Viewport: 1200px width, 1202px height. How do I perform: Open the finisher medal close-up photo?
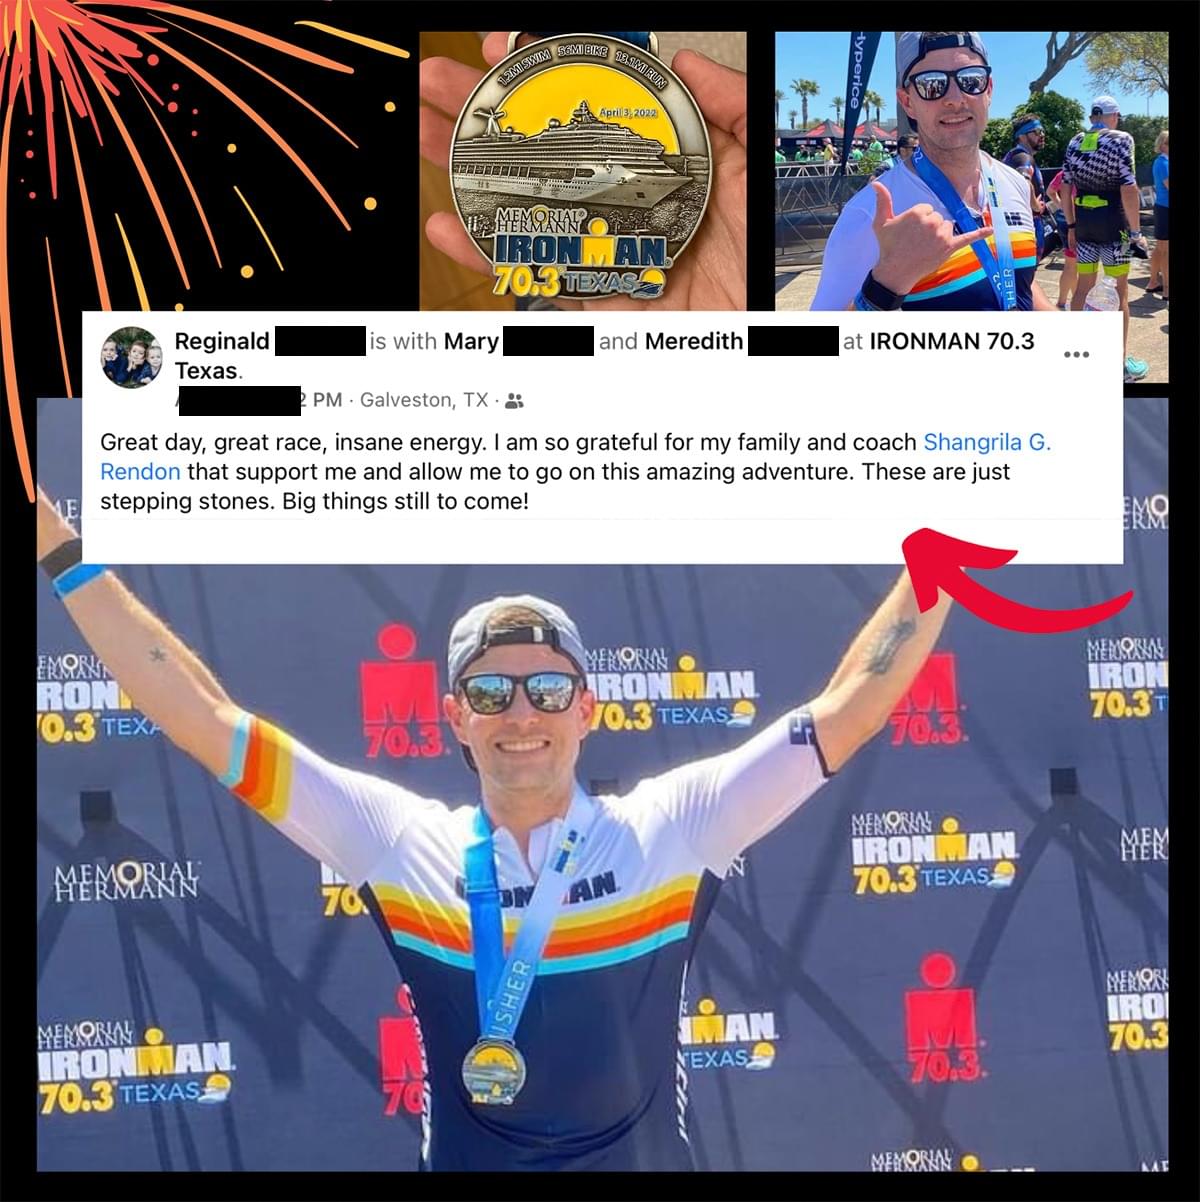pos(583,171)
